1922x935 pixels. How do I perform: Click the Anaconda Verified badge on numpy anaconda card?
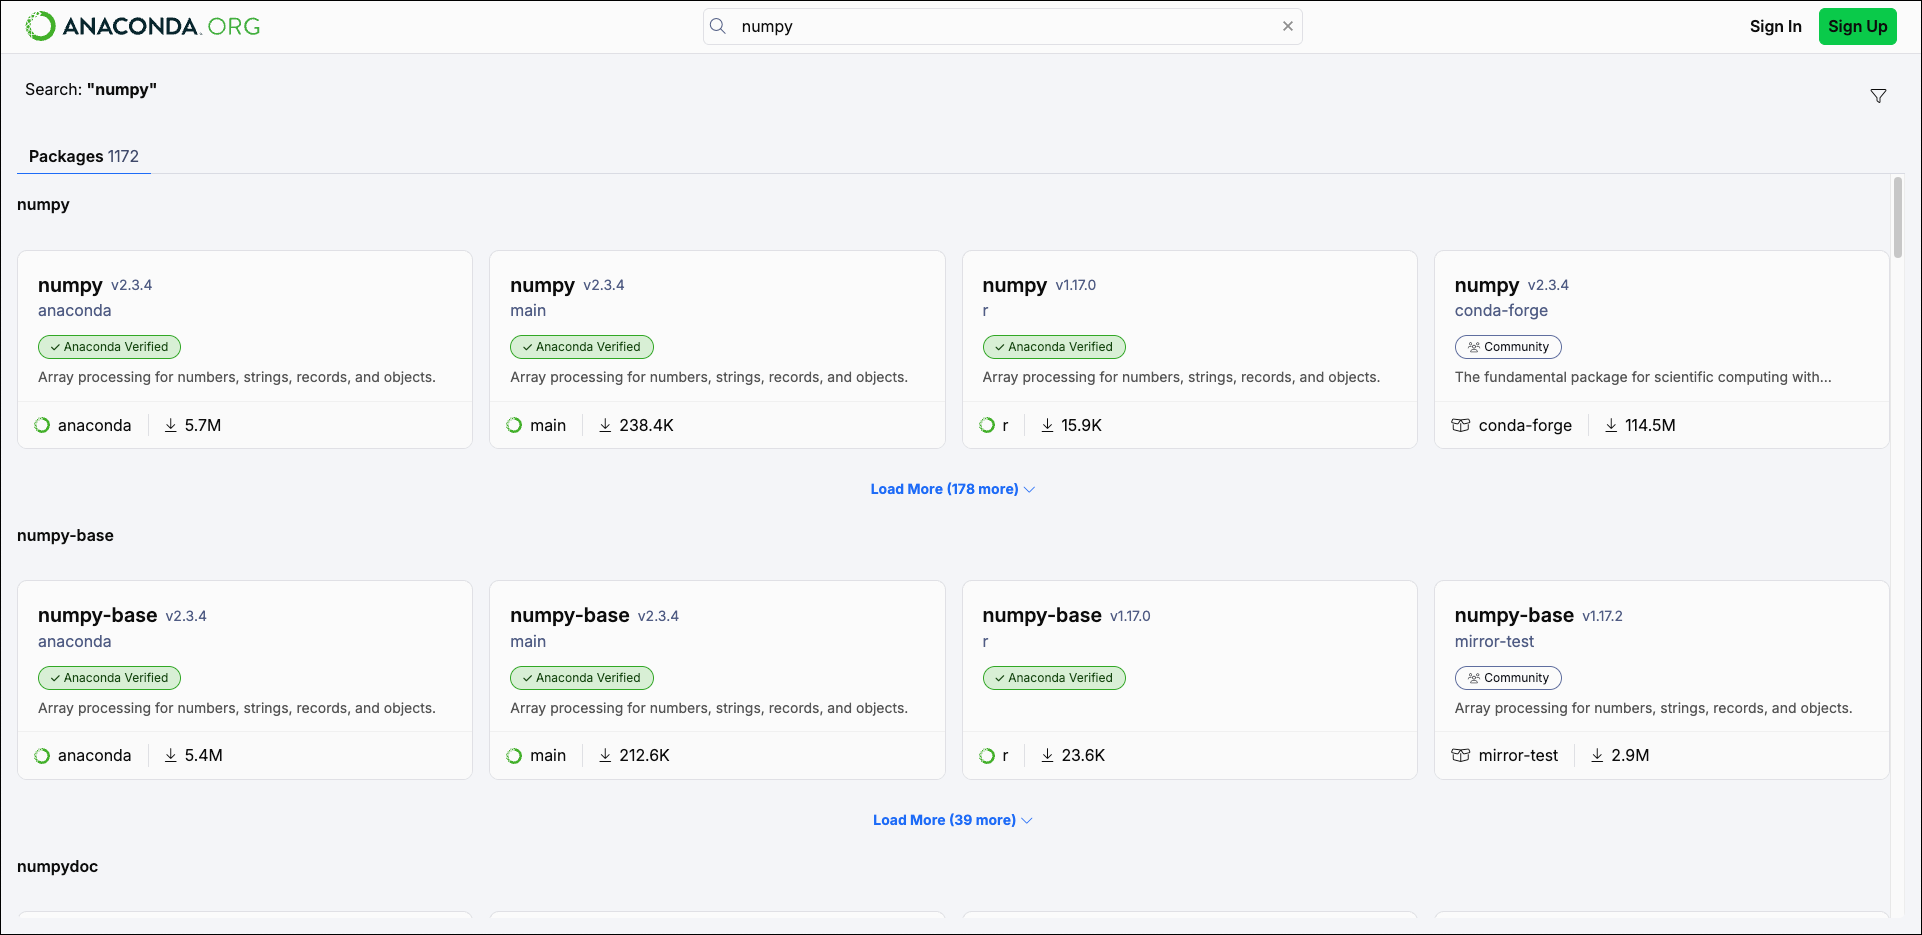(x=109, y=347)
